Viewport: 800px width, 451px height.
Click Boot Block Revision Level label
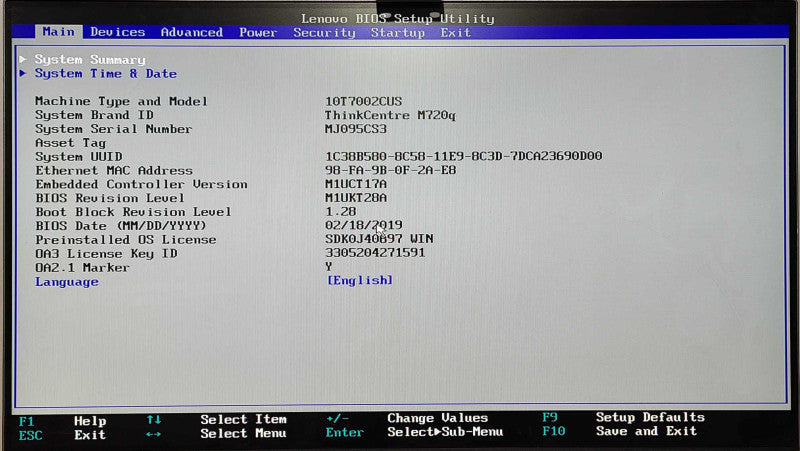coord(133,212)
